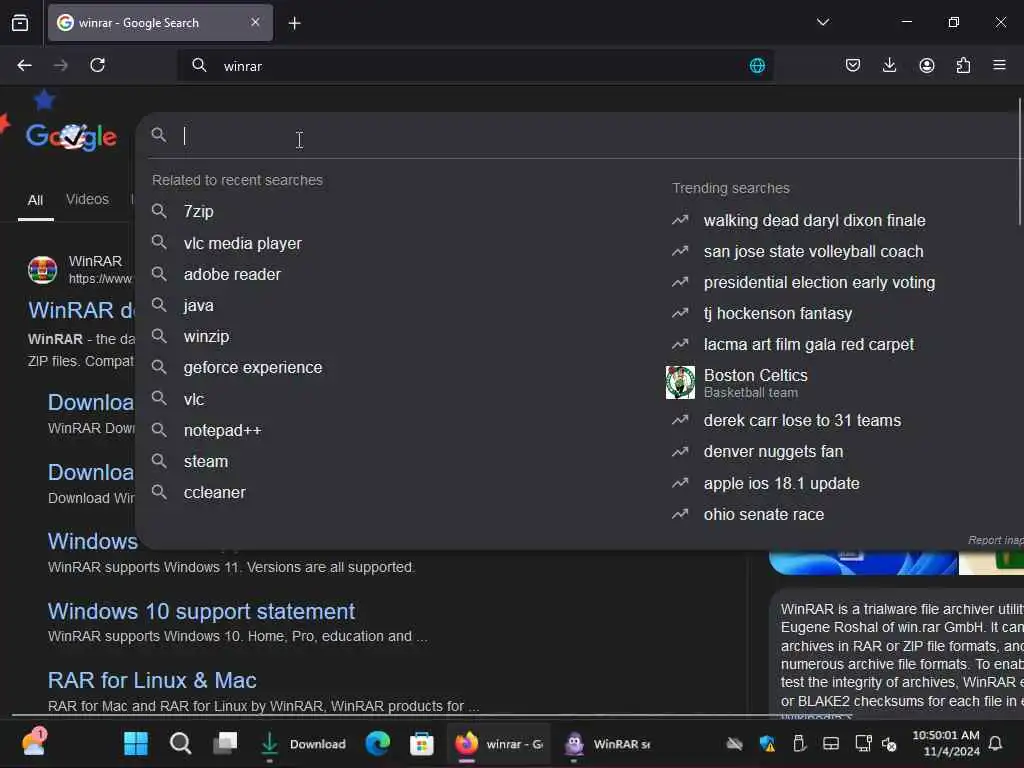Click the translate globe icon in address bar

757,65
